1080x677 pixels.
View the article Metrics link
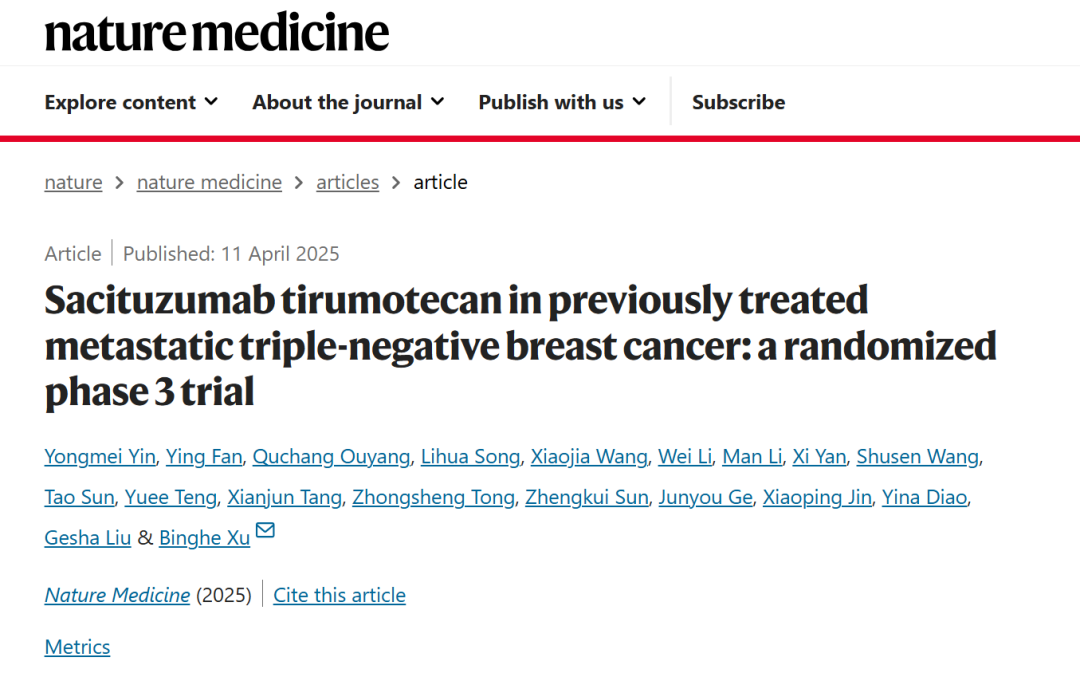tap(77, 647)
